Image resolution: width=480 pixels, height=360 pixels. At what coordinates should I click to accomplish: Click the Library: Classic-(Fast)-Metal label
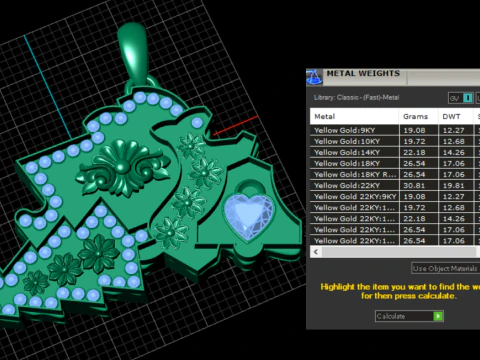(x=356, y=98)
